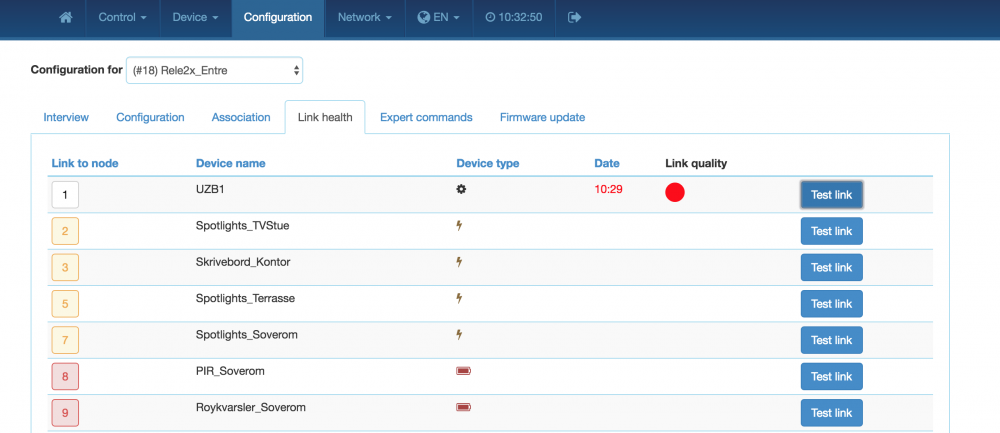The width and height of the screenshot is (1000, 433).
Task: Click the Home icon in navbar
Action: 66,17
